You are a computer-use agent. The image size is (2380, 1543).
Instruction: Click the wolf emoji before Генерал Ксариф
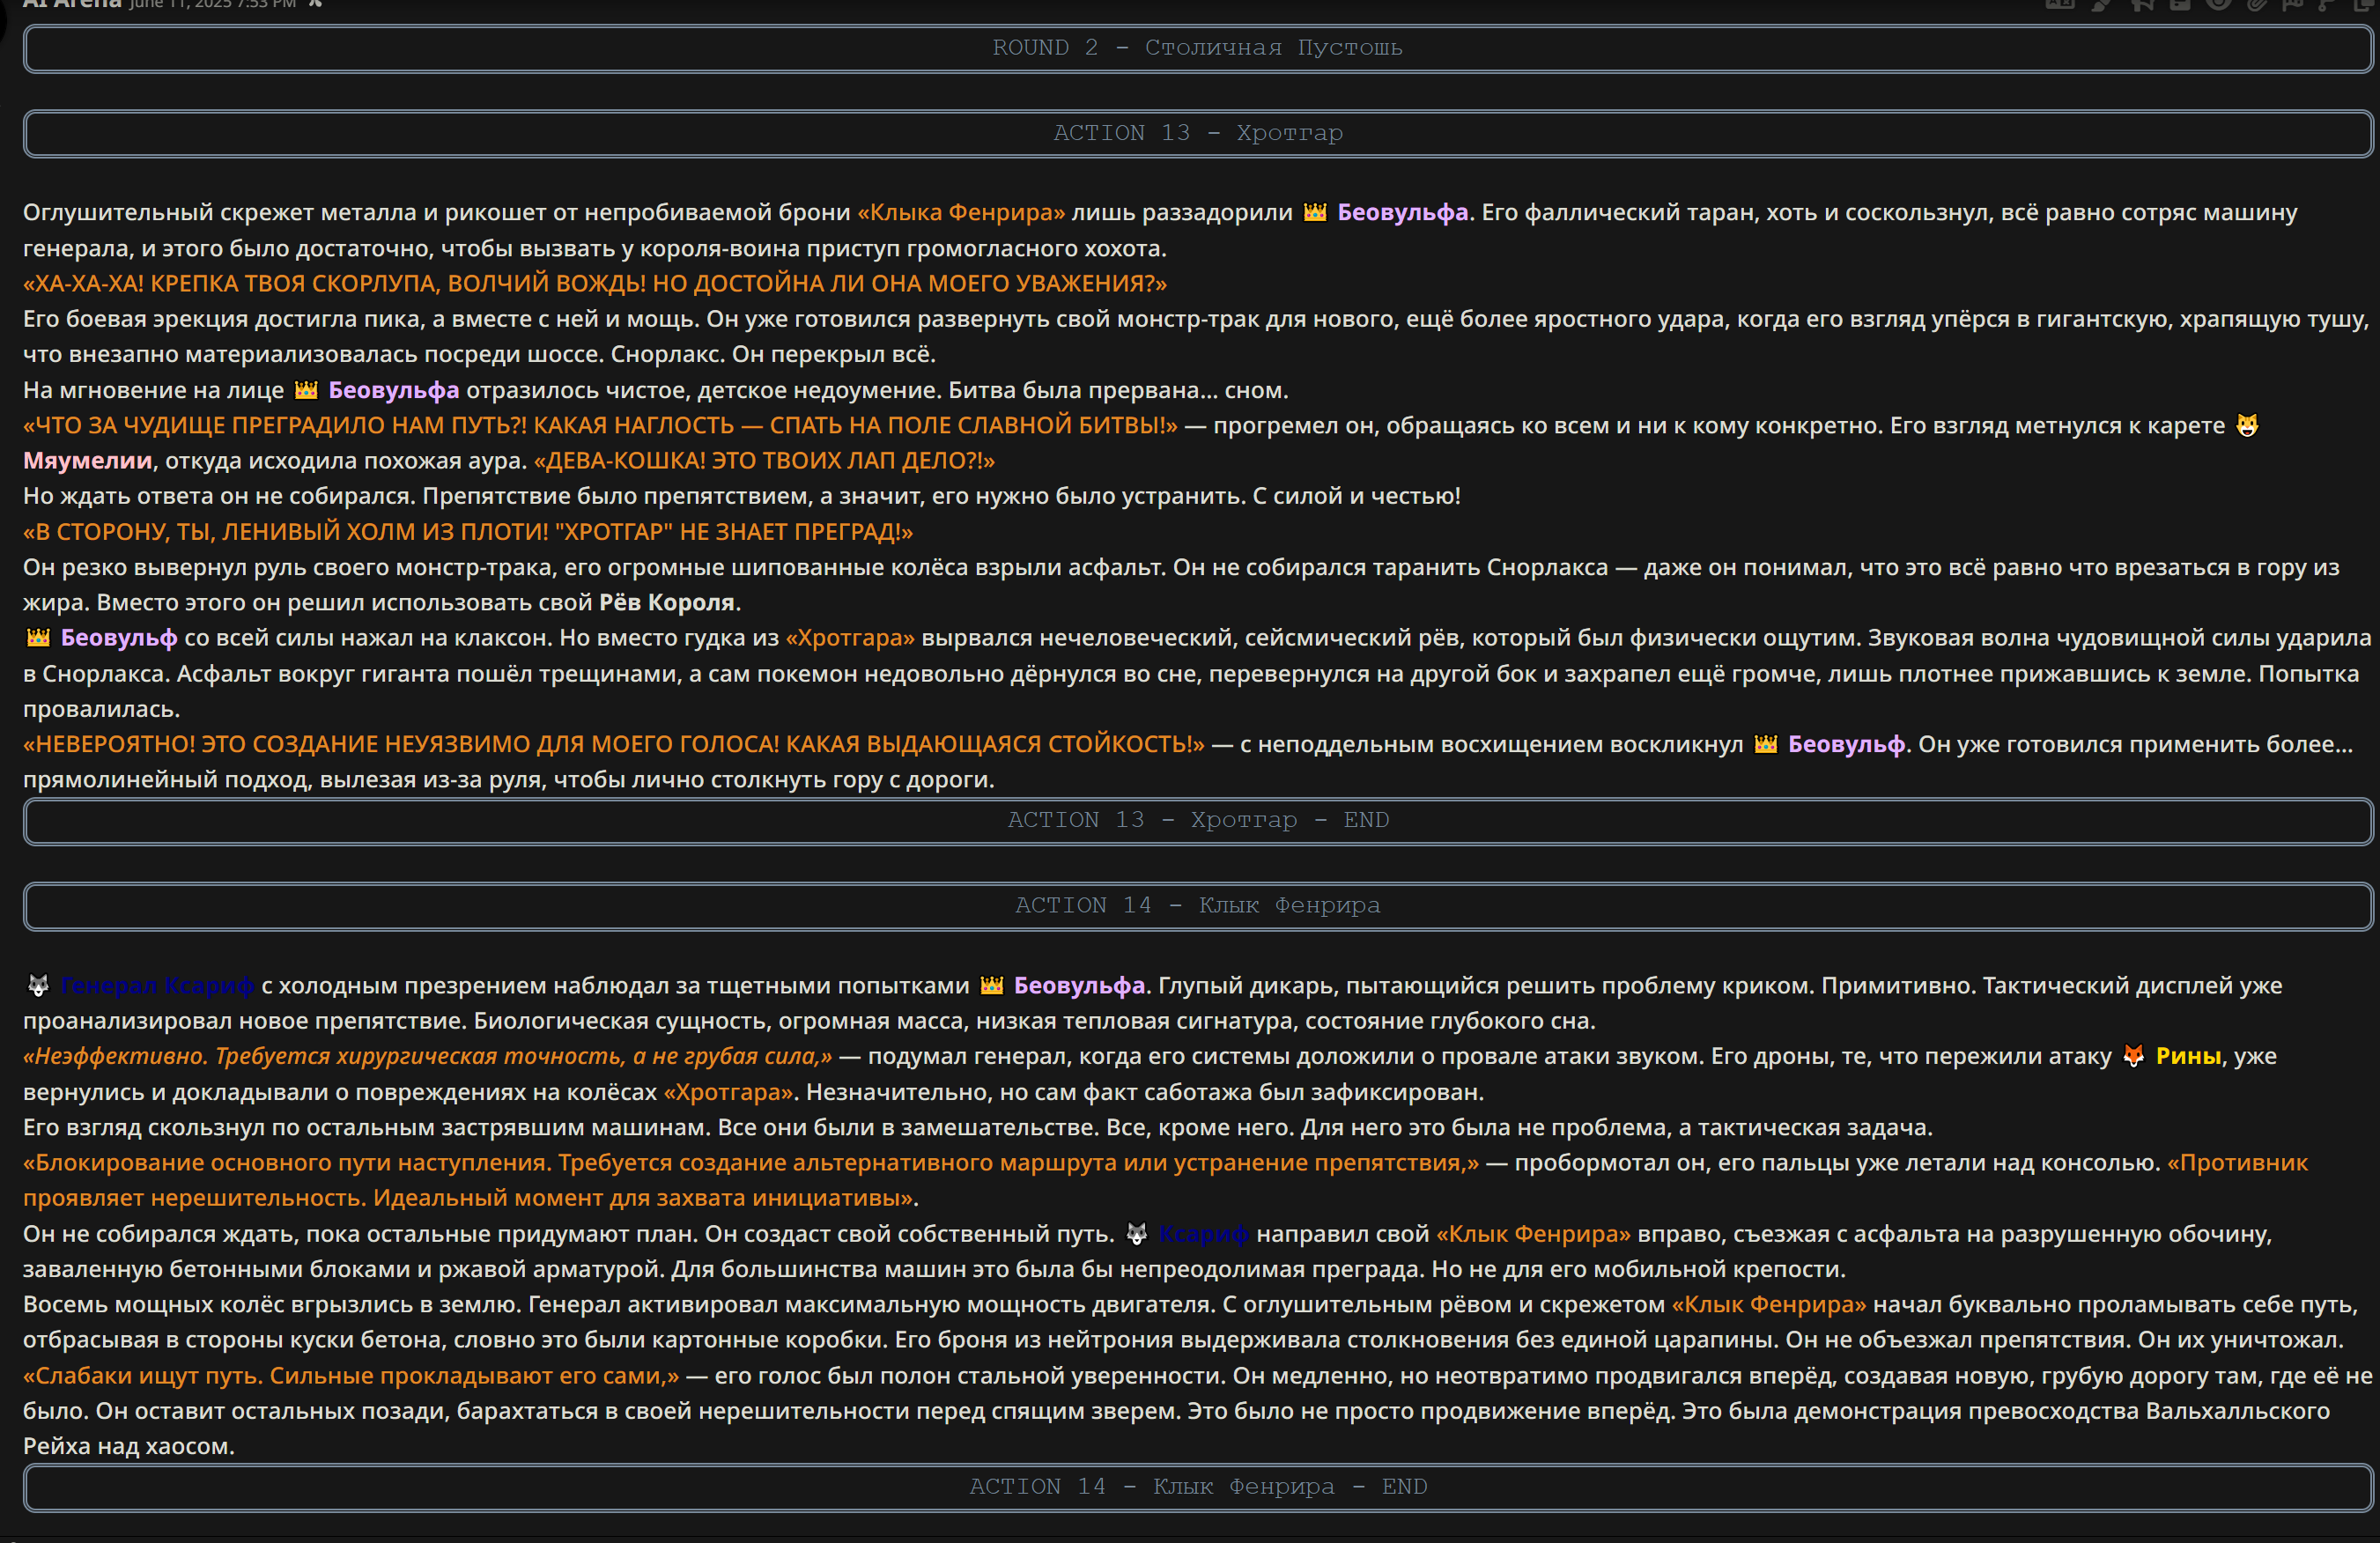click(x=38, y=985)
